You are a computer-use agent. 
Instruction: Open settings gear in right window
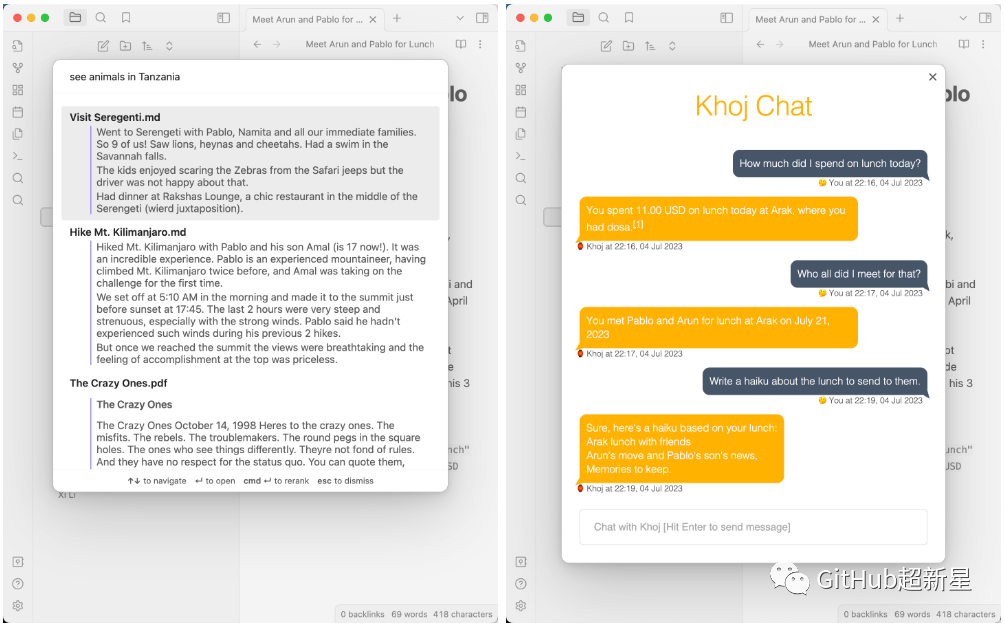pos(521,606)
